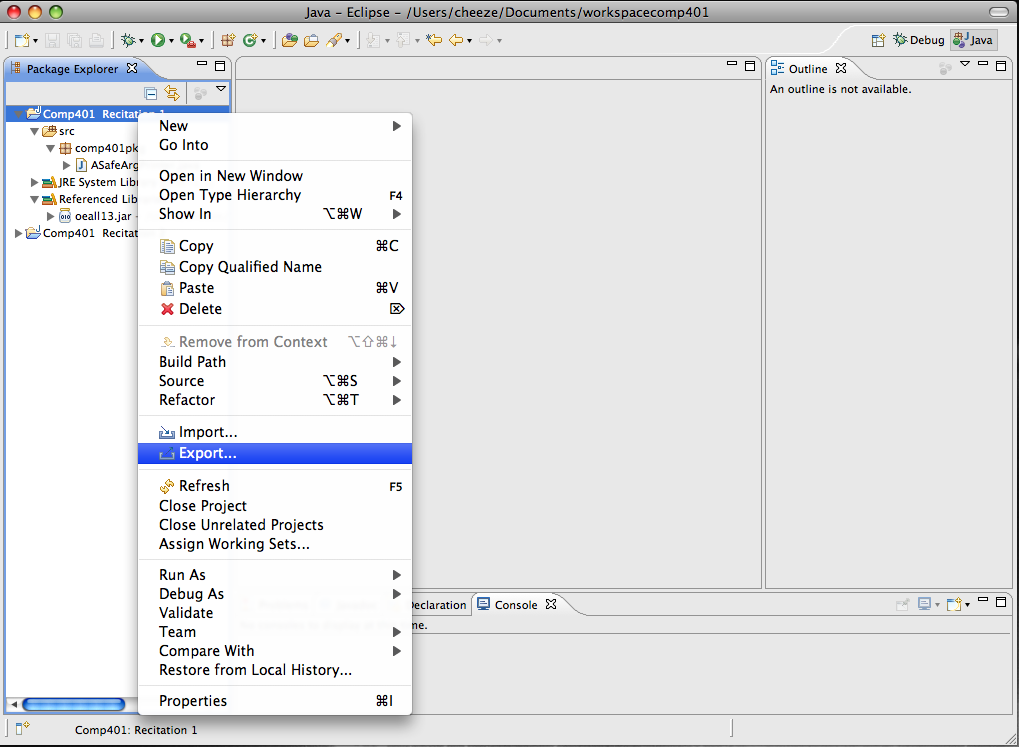1019x747 pixels.
Task: Click the New wizard toolbar icon
Action: (x=21, y=40)
